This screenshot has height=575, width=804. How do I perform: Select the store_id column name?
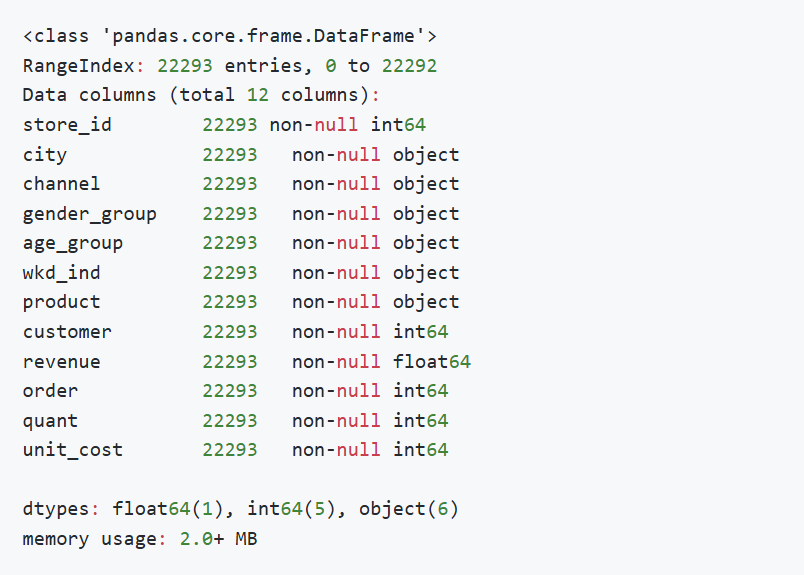click(67, 125)
